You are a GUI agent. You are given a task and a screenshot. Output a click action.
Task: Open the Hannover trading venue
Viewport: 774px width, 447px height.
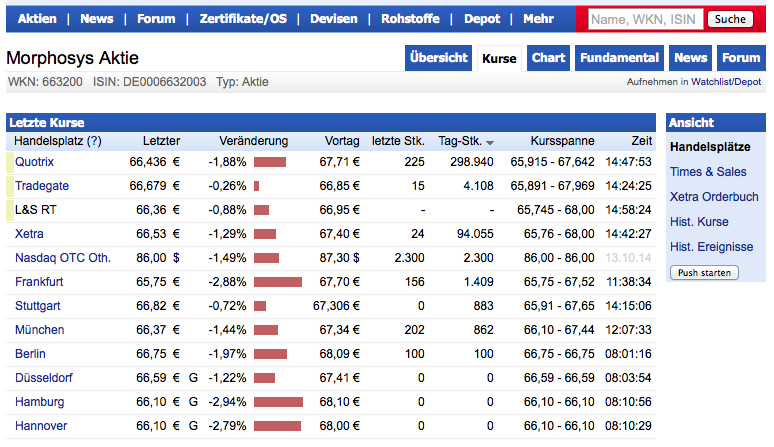41,426
